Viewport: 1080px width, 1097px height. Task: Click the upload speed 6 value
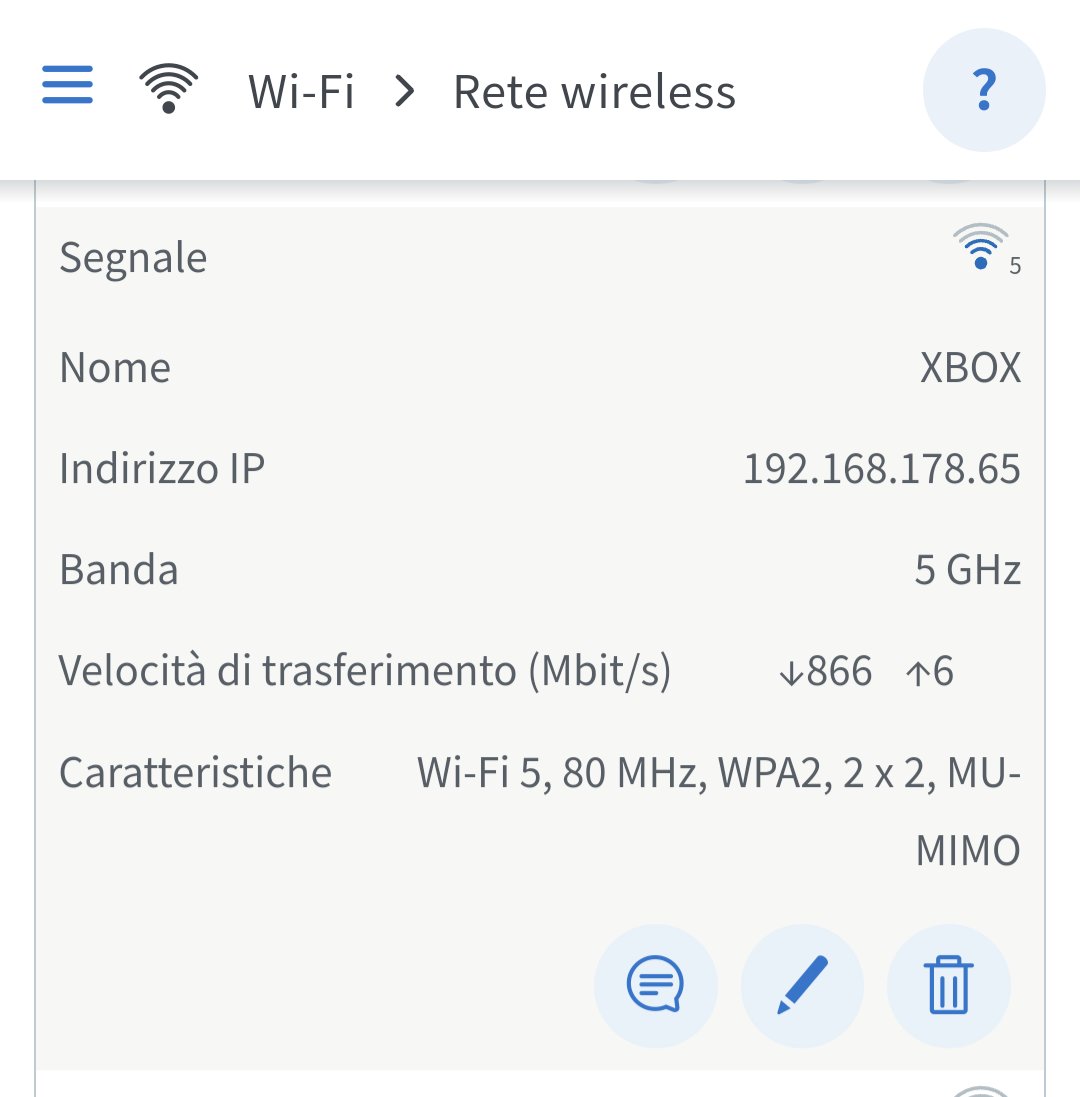tap(930, 671)
